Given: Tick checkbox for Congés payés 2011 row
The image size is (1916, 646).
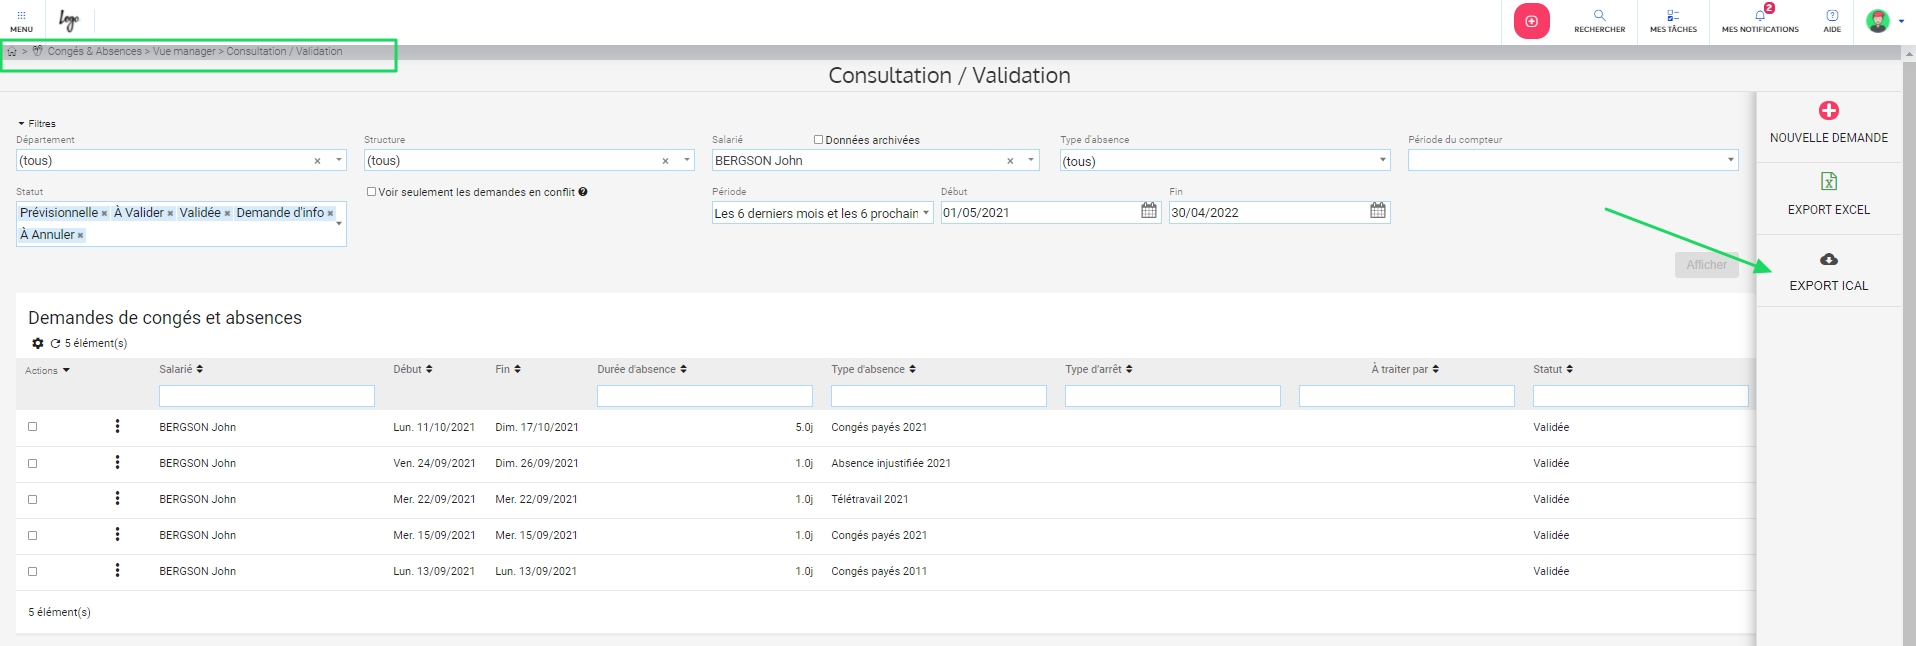Looking at the screenshot, I should [32, 572].
